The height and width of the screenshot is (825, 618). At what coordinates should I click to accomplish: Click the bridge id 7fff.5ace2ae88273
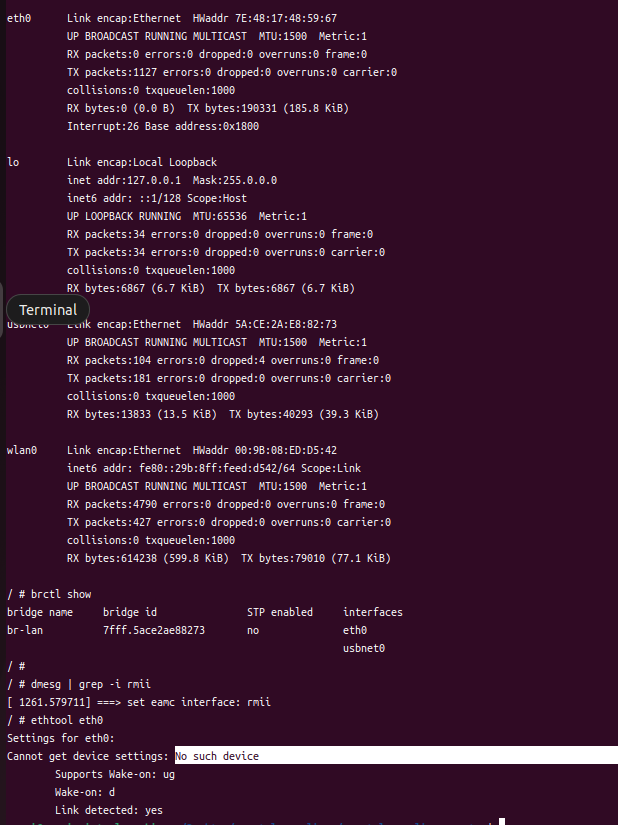point(154,630)
